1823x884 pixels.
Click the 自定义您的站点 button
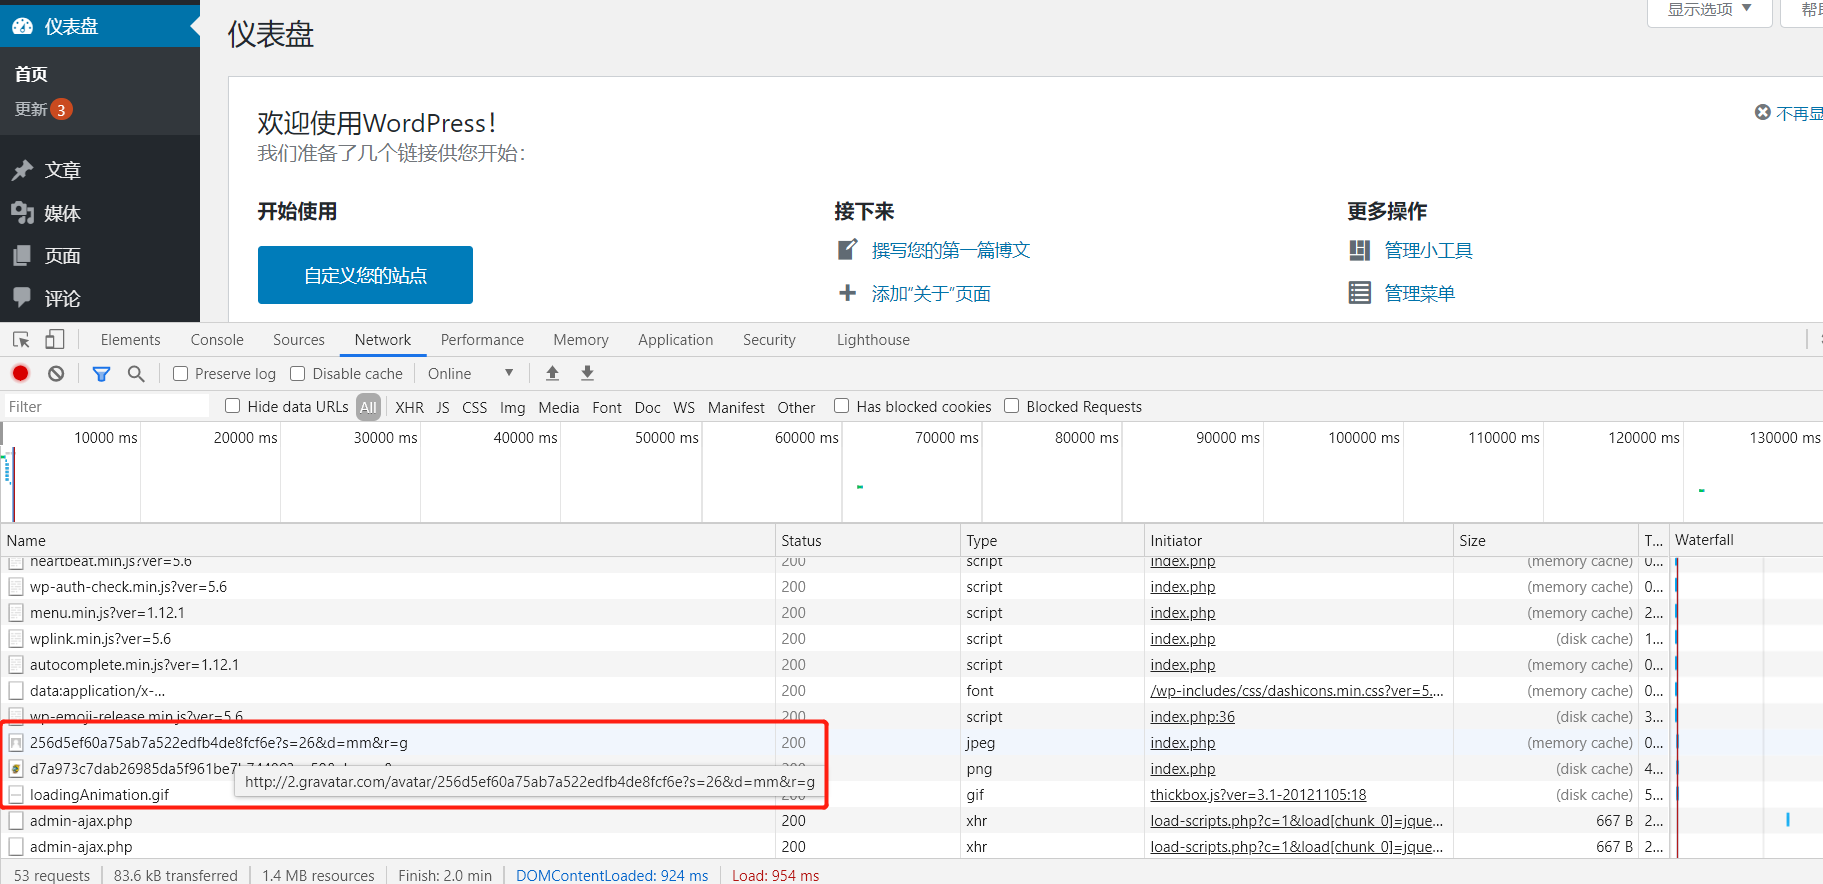tap(365, 275)
